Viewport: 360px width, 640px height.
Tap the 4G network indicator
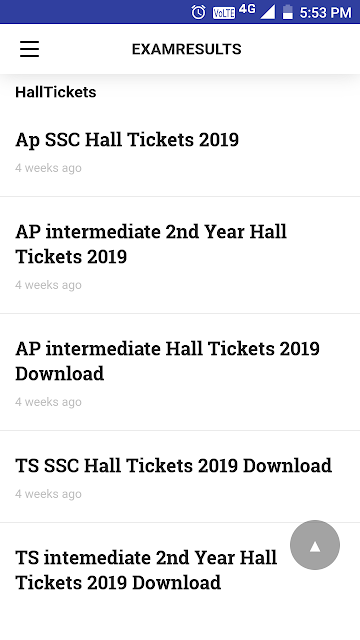point(247,9)
